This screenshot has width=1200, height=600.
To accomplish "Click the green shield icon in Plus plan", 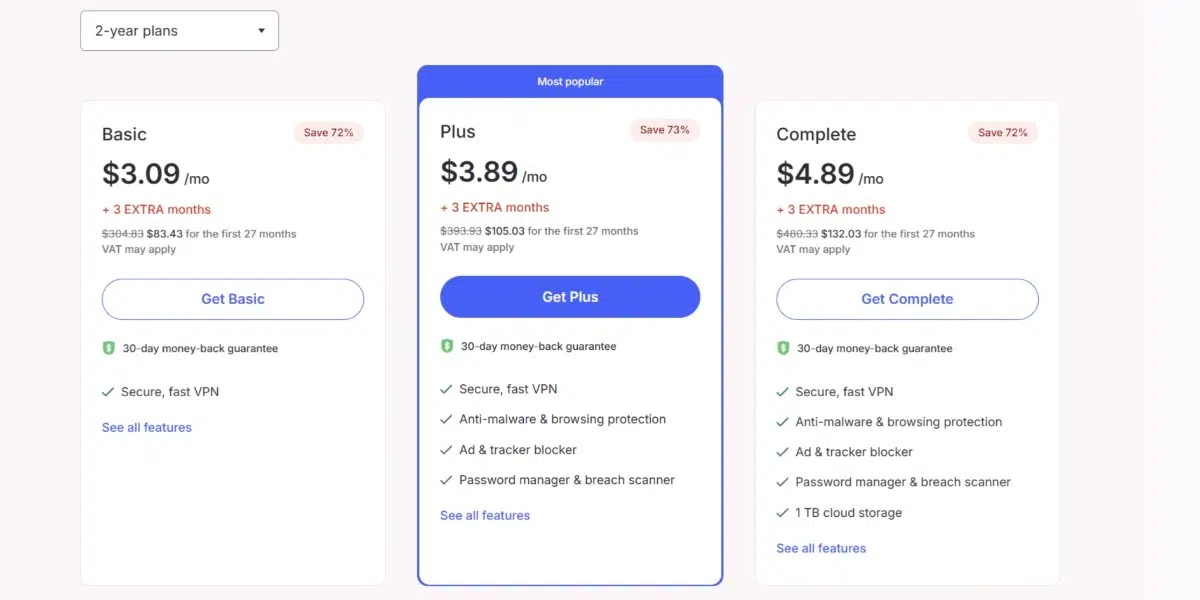I will [x=447, y=346].
